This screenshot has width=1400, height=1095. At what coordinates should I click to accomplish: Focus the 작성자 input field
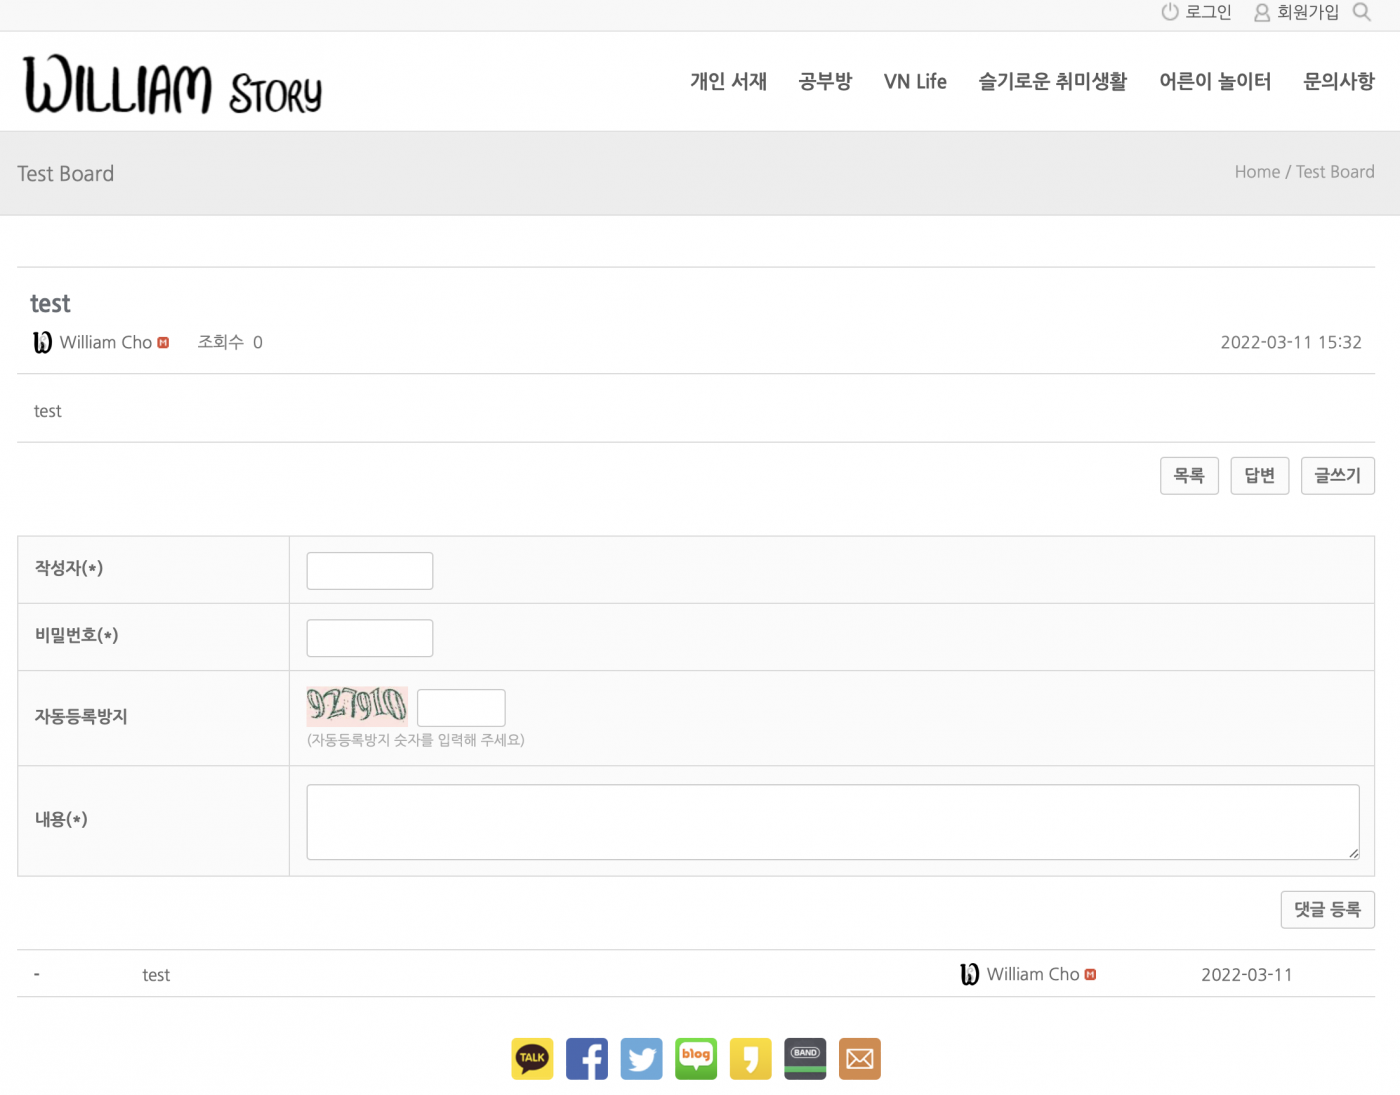[370, 571]
